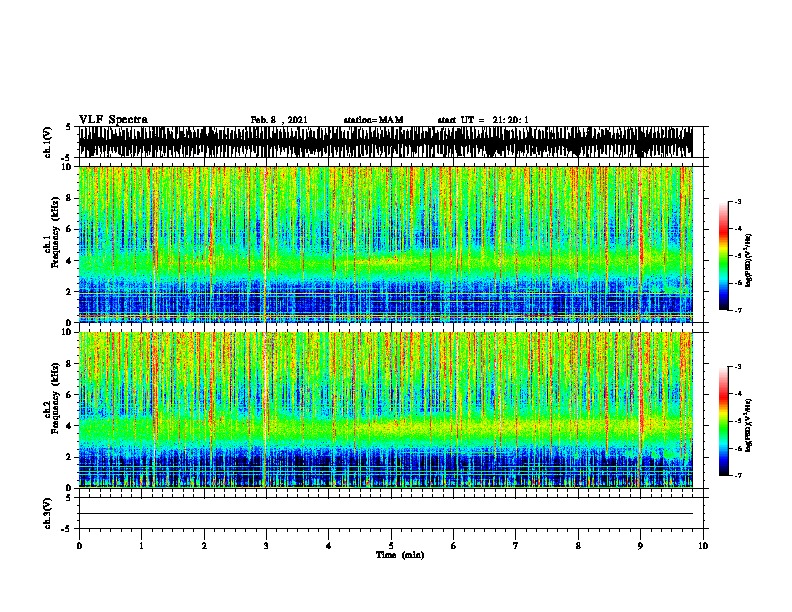
Task: Click time axis tick label '2'
Action: [x=204, y=546]
